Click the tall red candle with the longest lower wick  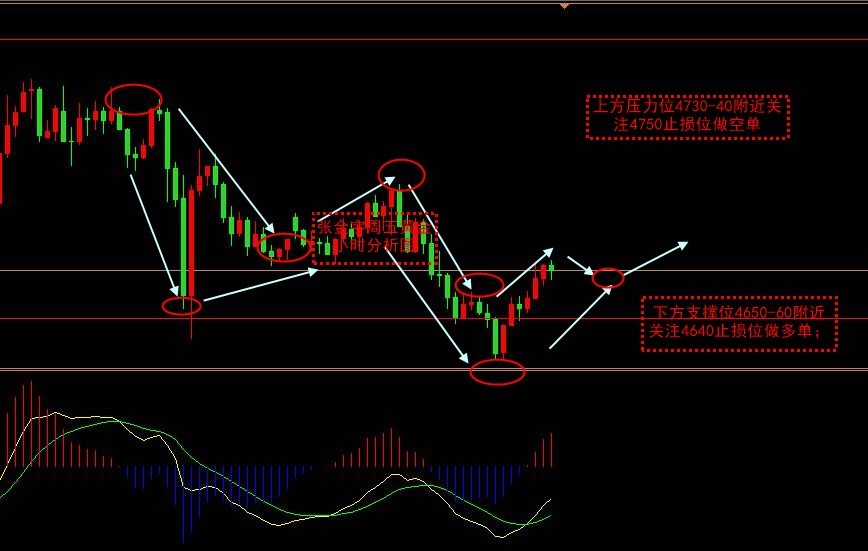[192, 263]
